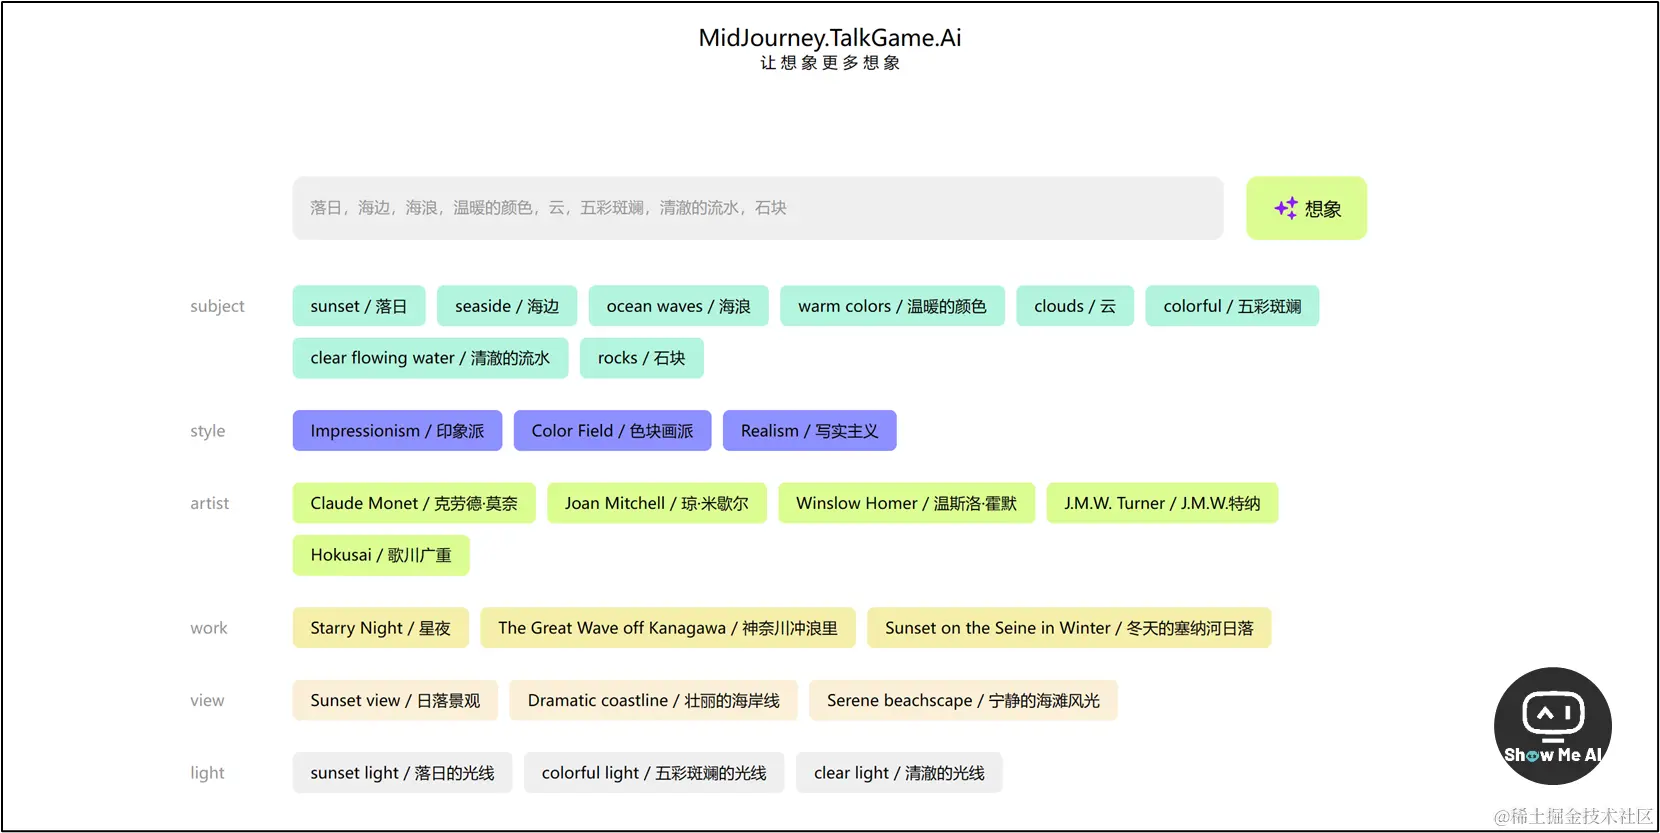Select clear flowing water / 清澈的流水 tag
The height and width of the screenshot is (833, 1660).
pos(430,358)
